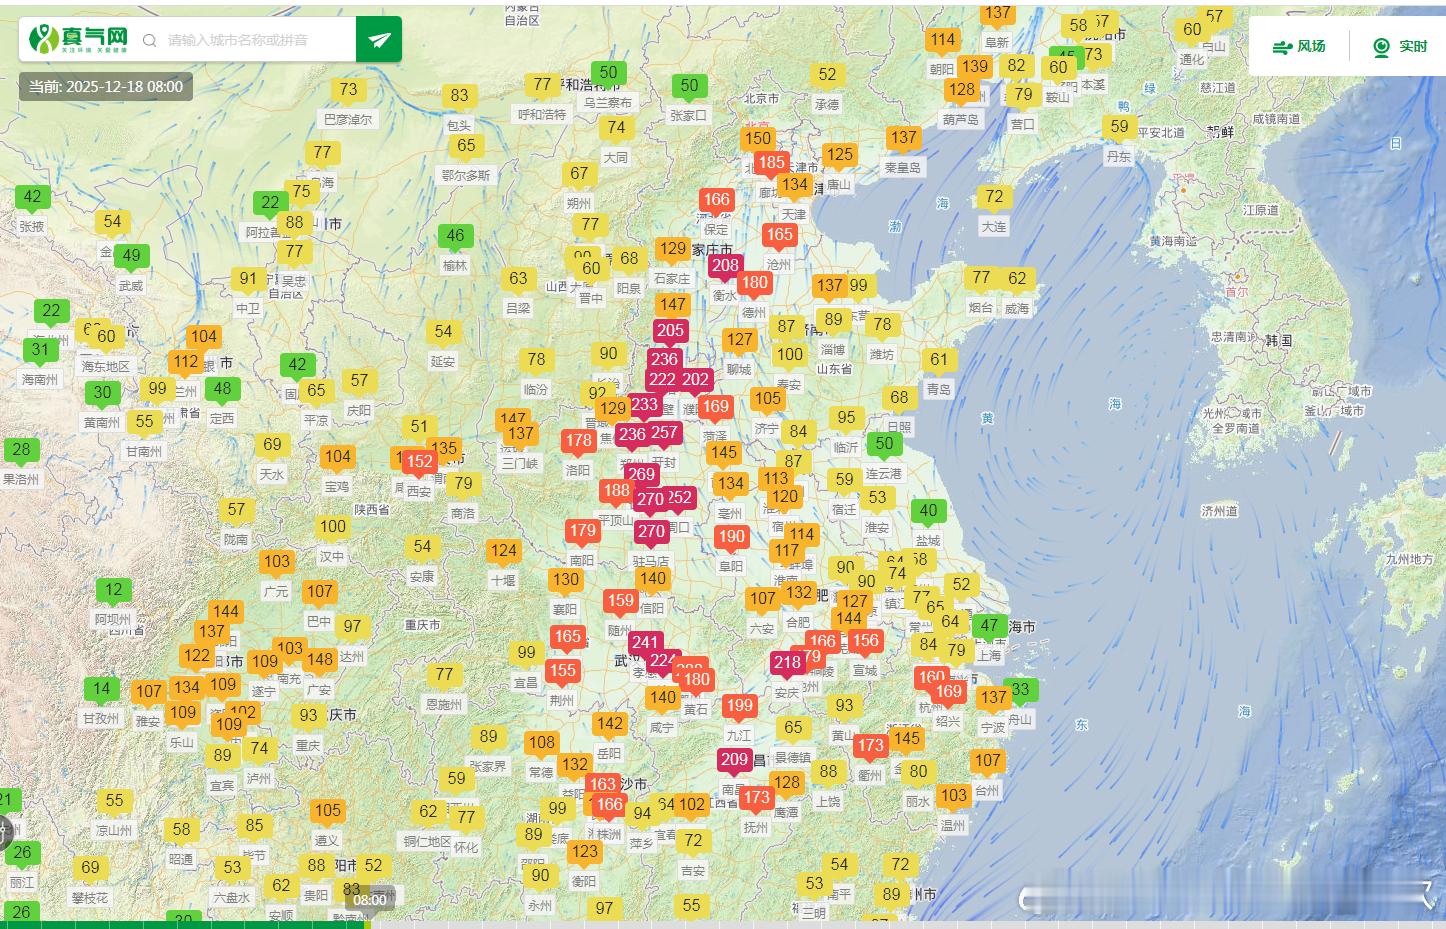Screen dimensions: 1446x929
Task: Open the 241 AQI marker near 武汉
Action: pos(645,645)
